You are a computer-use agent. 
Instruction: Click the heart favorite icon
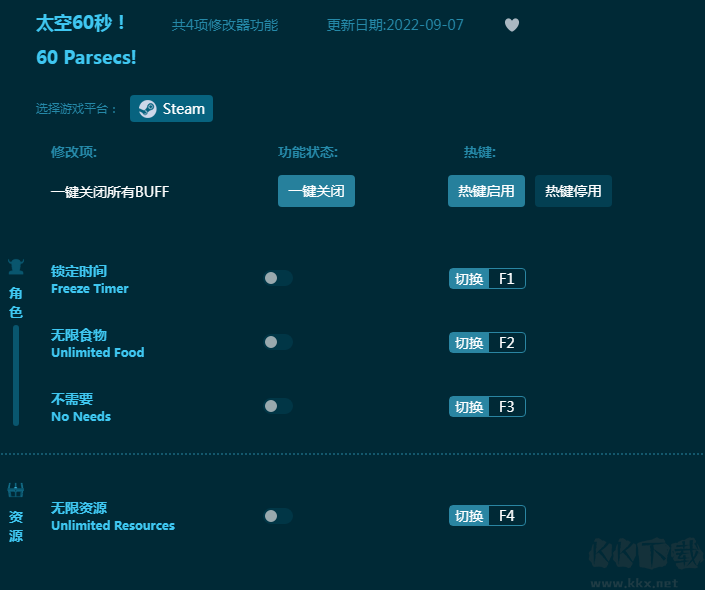coord(512,25)
